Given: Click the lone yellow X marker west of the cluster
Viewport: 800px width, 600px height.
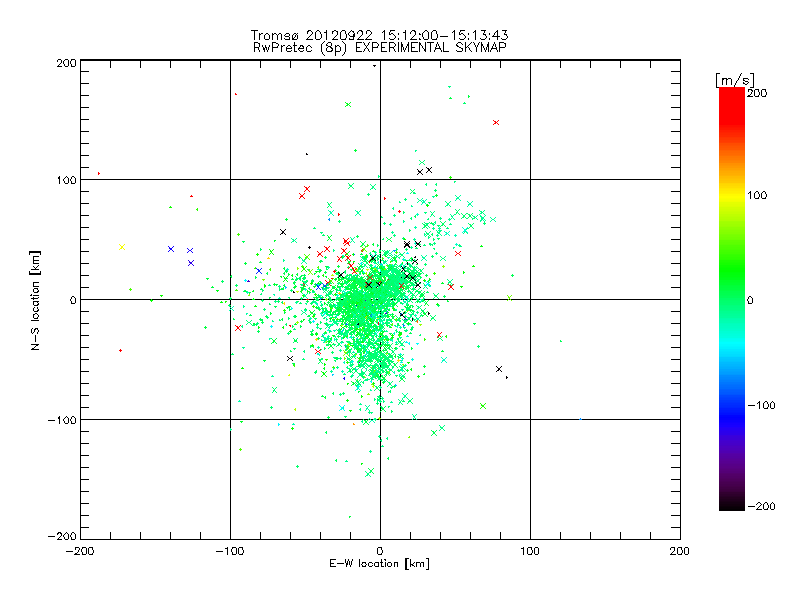Looking at the screenshot, I should (x=122, y=247).
